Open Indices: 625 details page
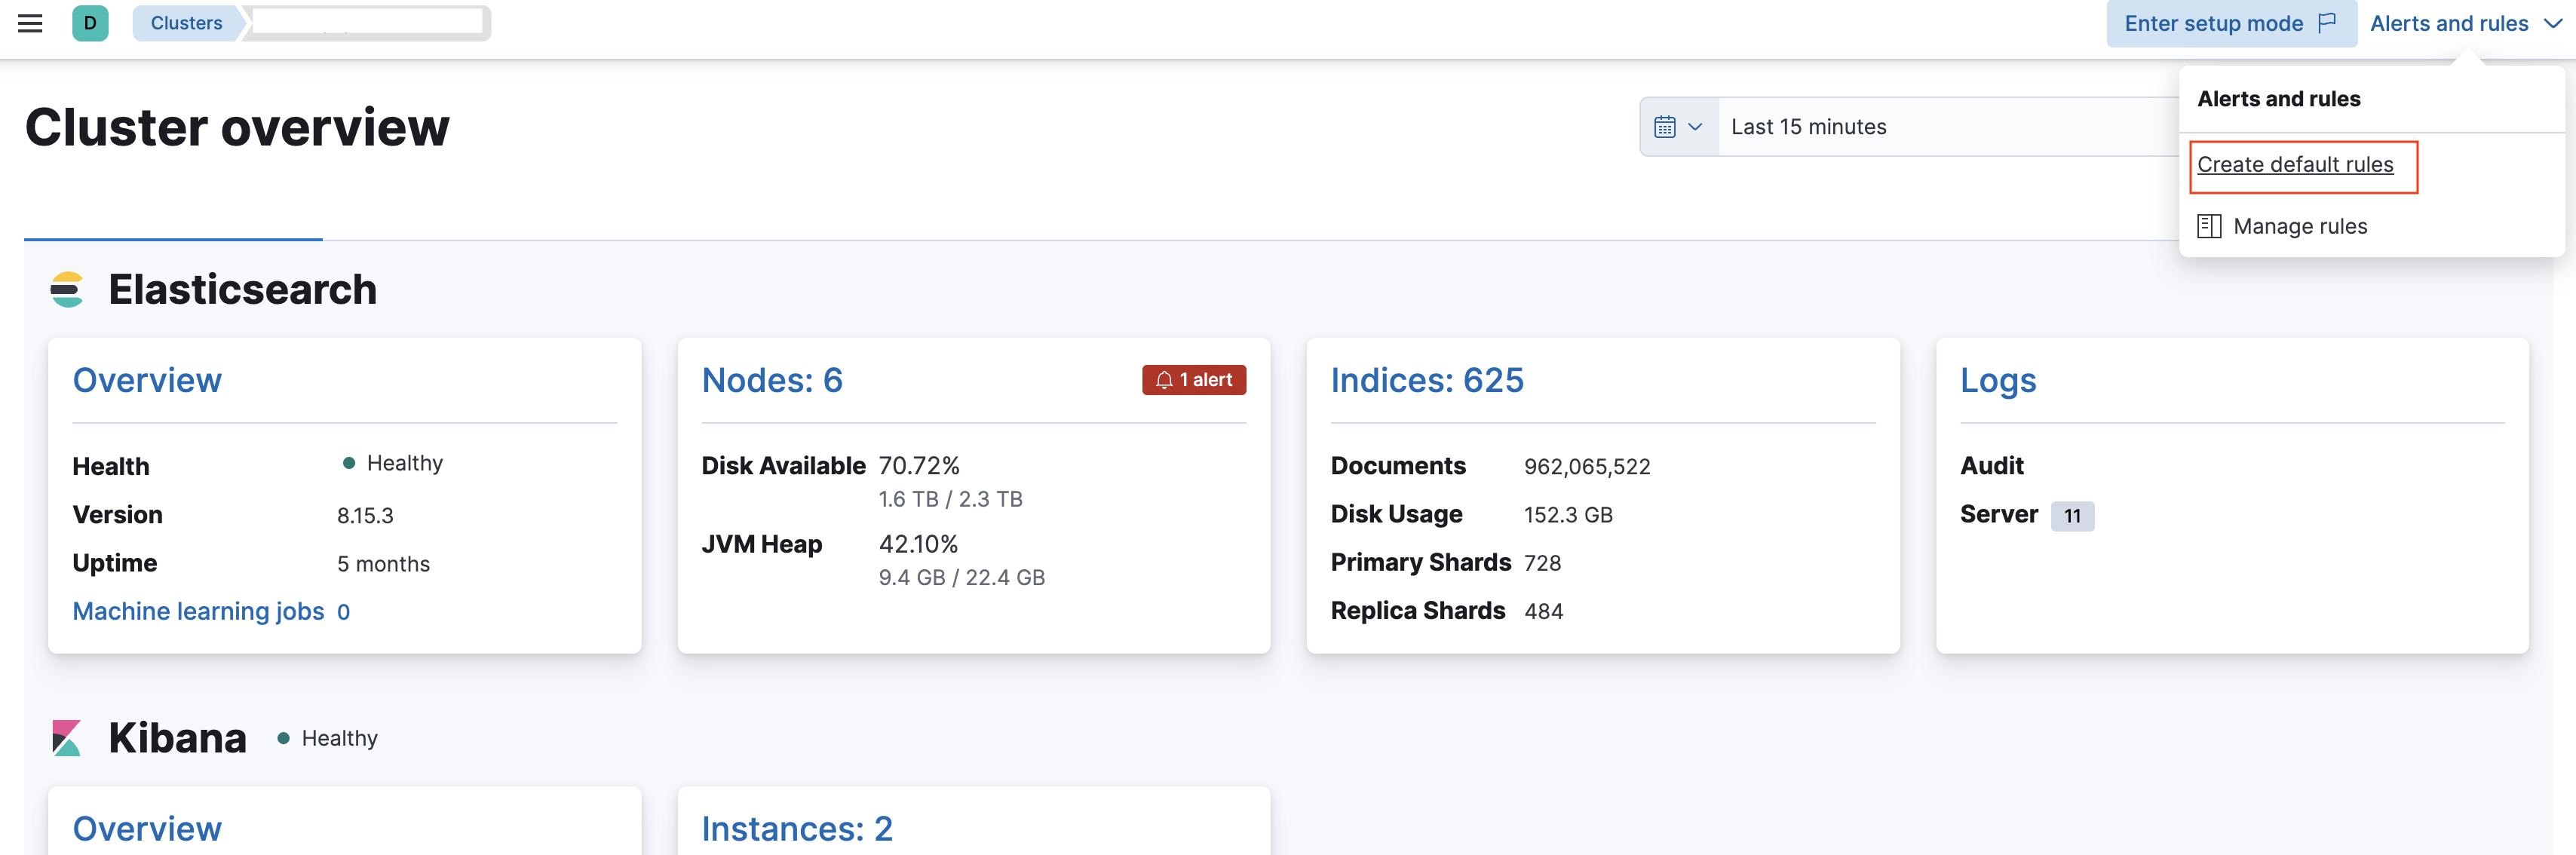2576x855 pixels. coord(1427,380)
